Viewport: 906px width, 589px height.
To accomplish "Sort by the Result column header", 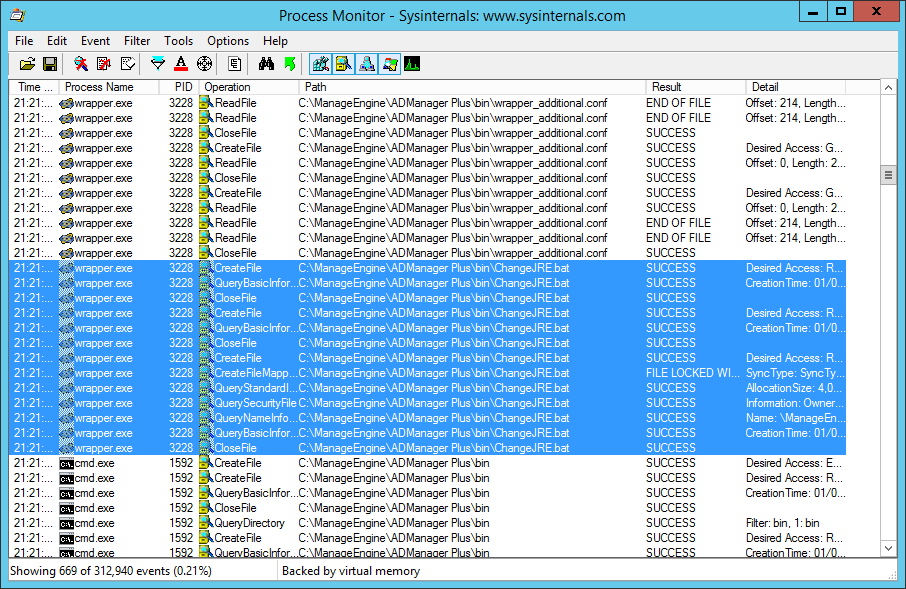I will [696, 87].
